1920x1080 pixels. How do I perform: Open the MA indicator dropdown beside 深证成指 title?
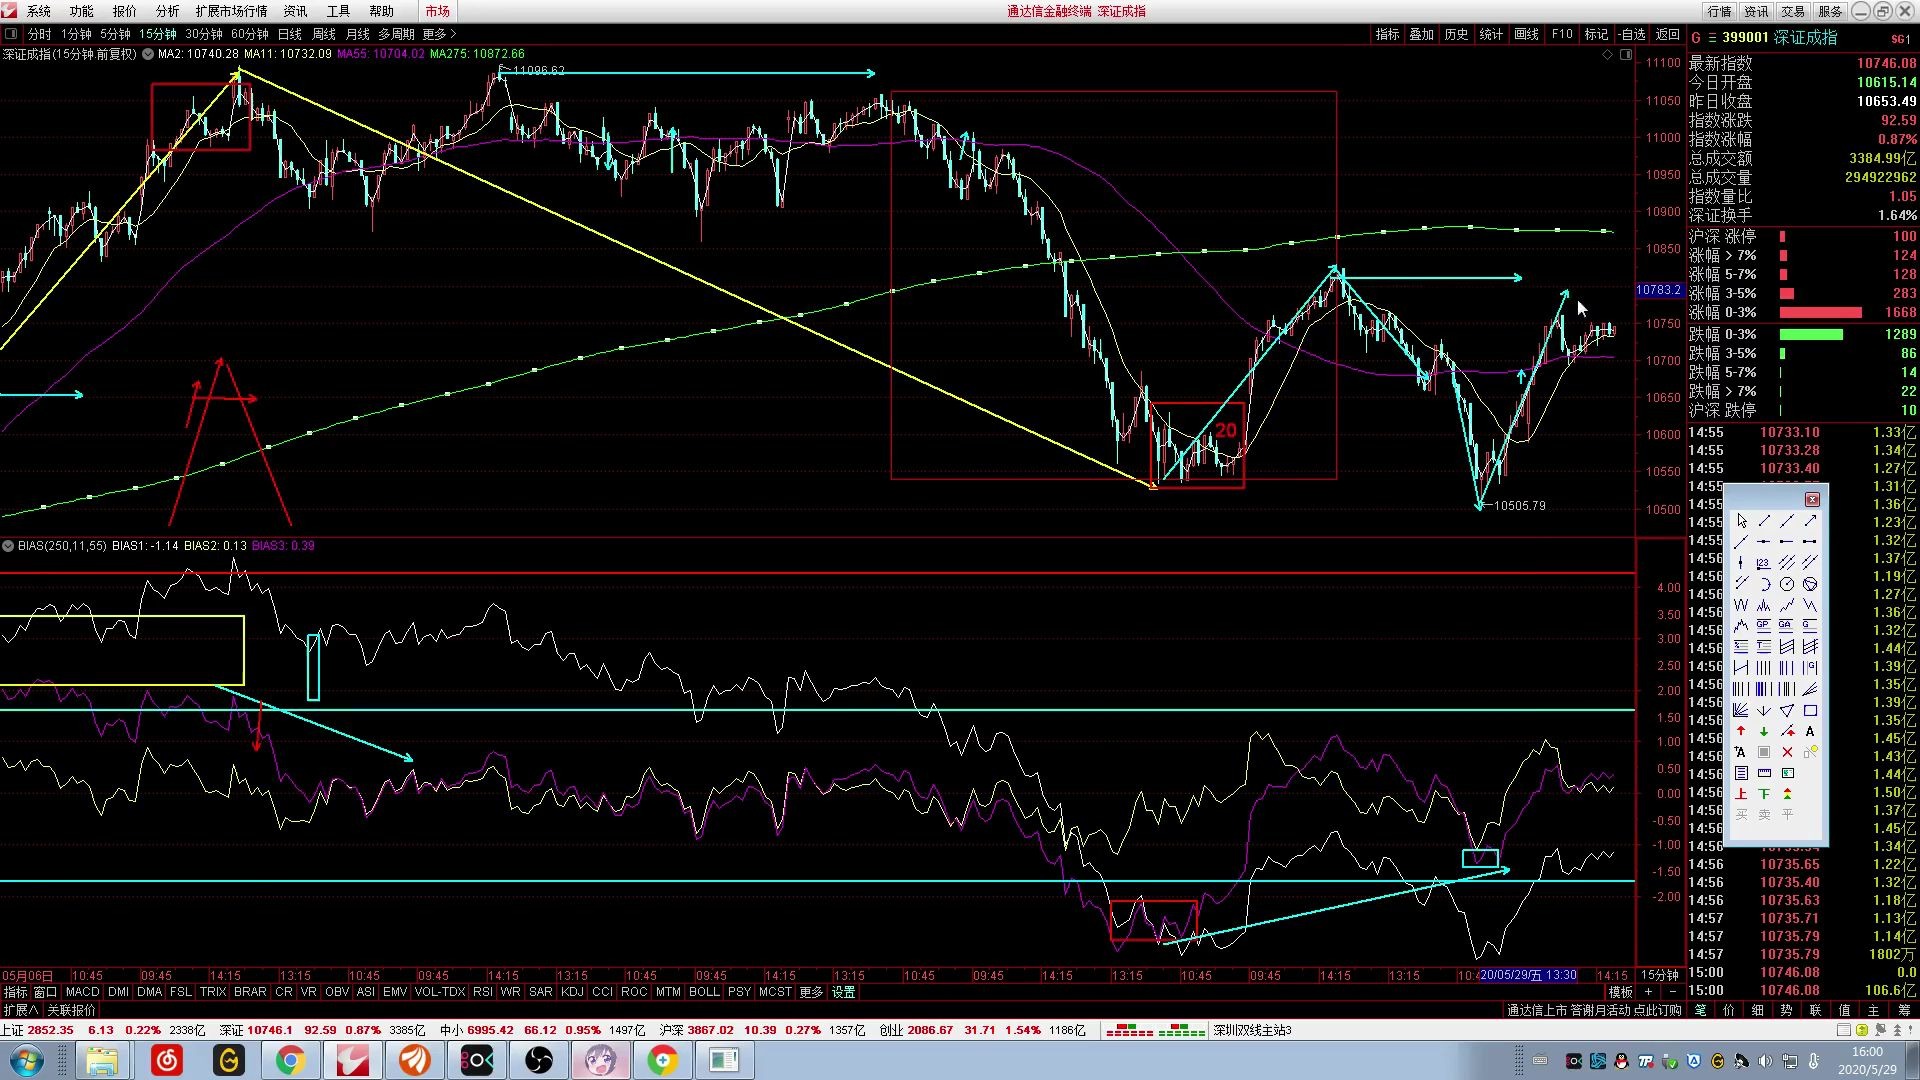tap(148, 54)
